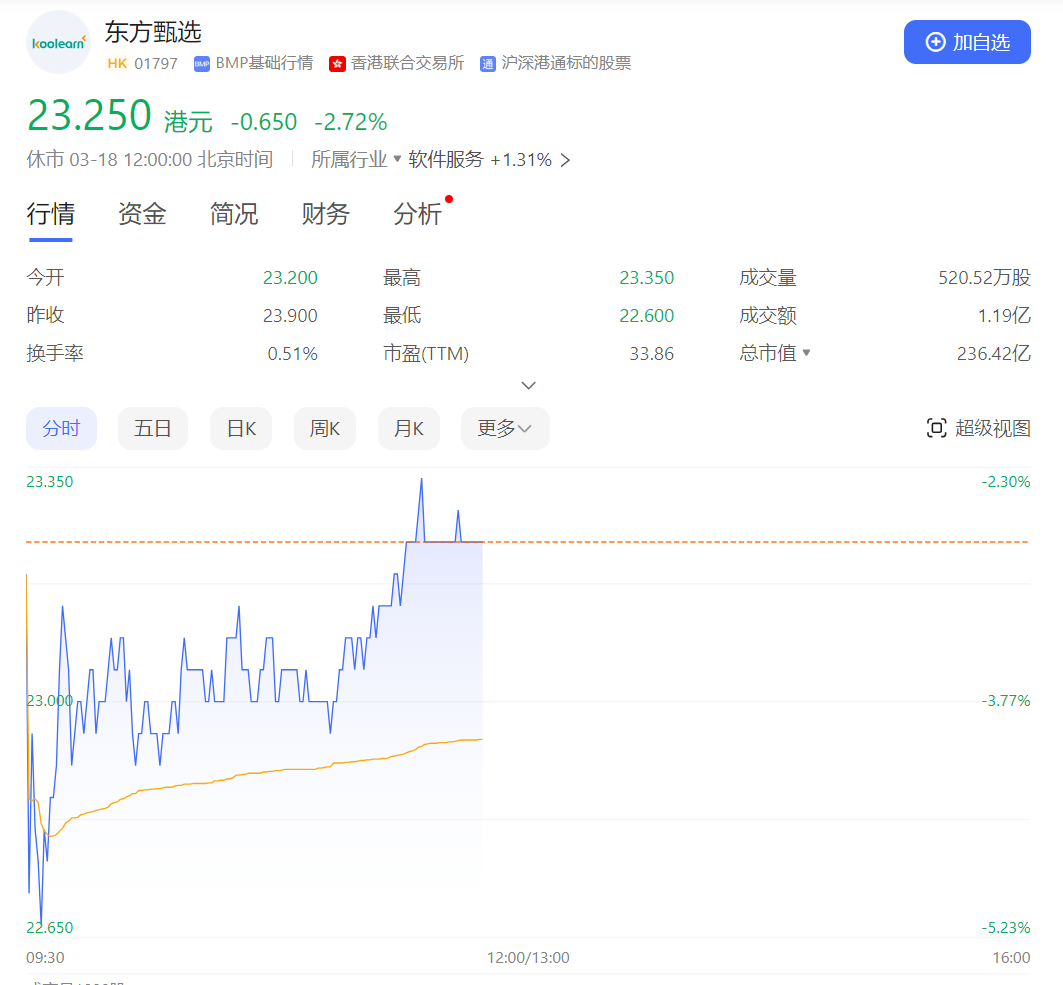Click the 换手率 value 0.51%
This screenshot has width=1063, height=985.
pyautogui.click(x=292, y=354)
